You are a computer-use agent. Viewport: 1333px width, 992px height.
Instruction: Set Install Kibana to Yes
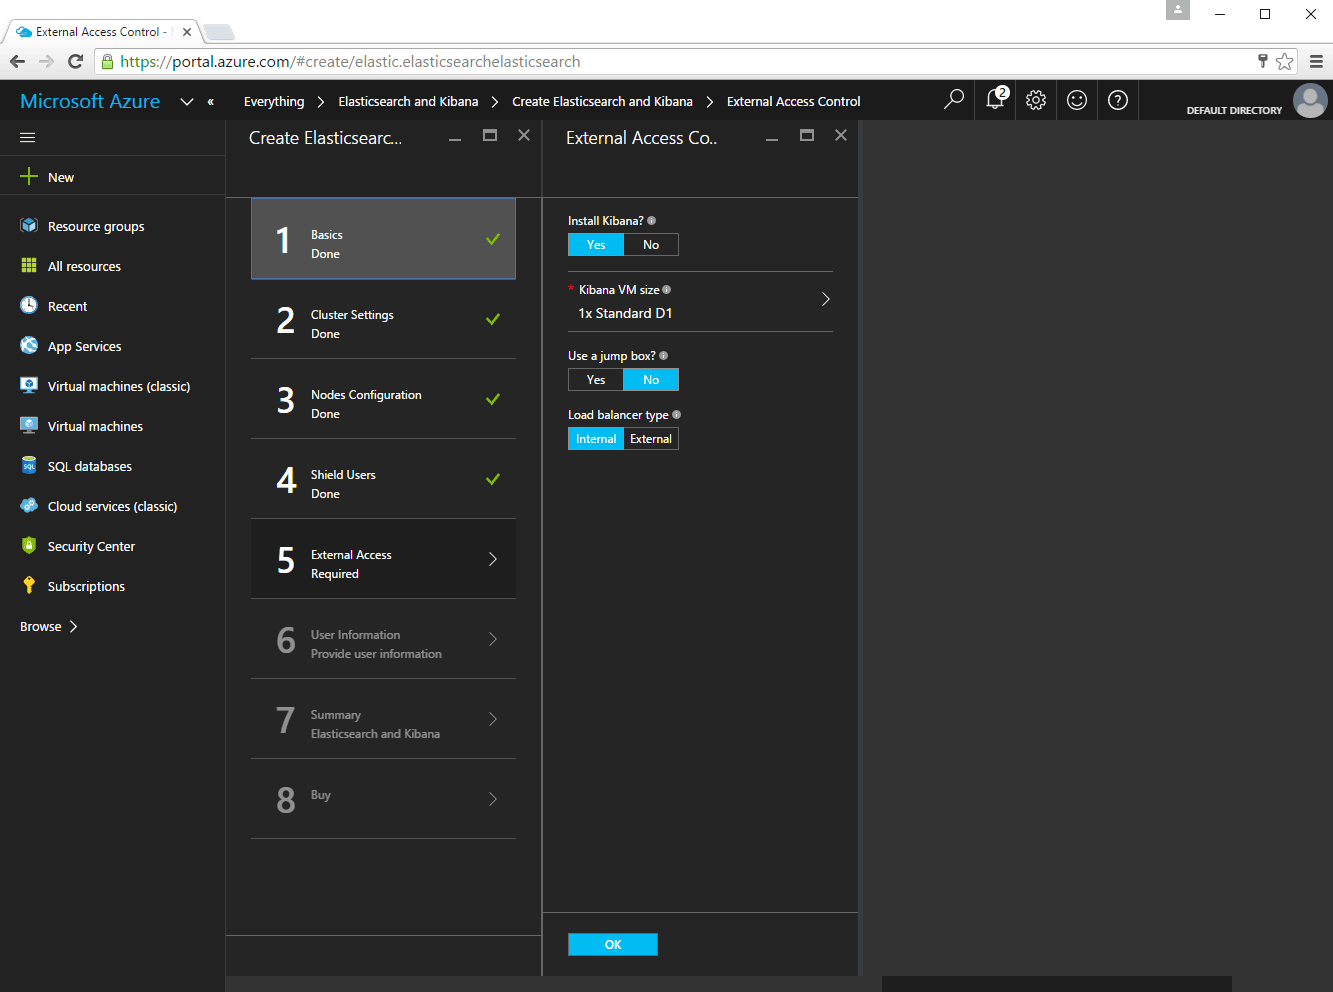pyautogui.click(x=596, y=245)
